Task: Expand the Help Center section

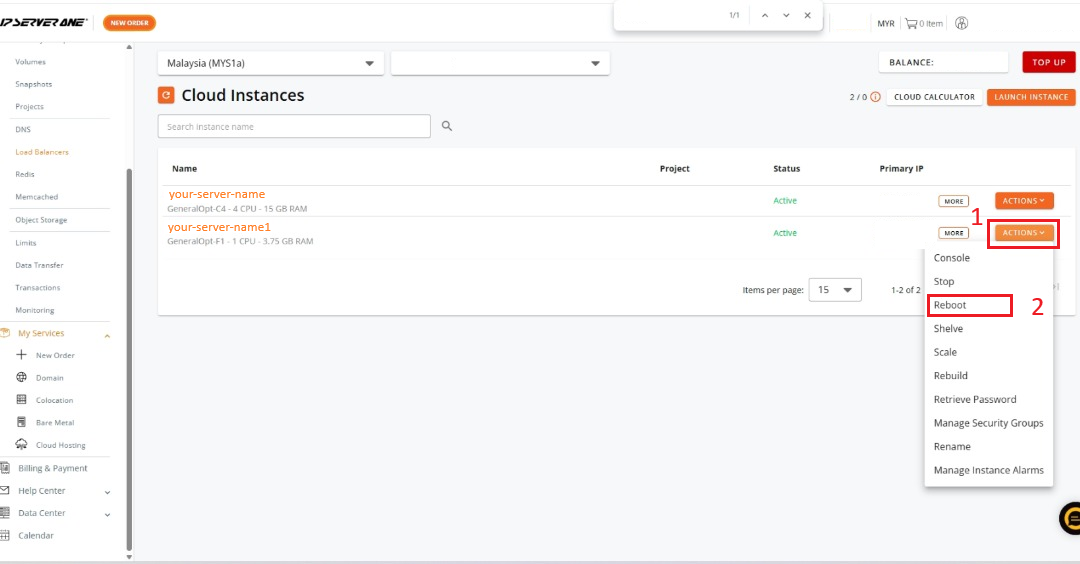Action: coord(107,491)
